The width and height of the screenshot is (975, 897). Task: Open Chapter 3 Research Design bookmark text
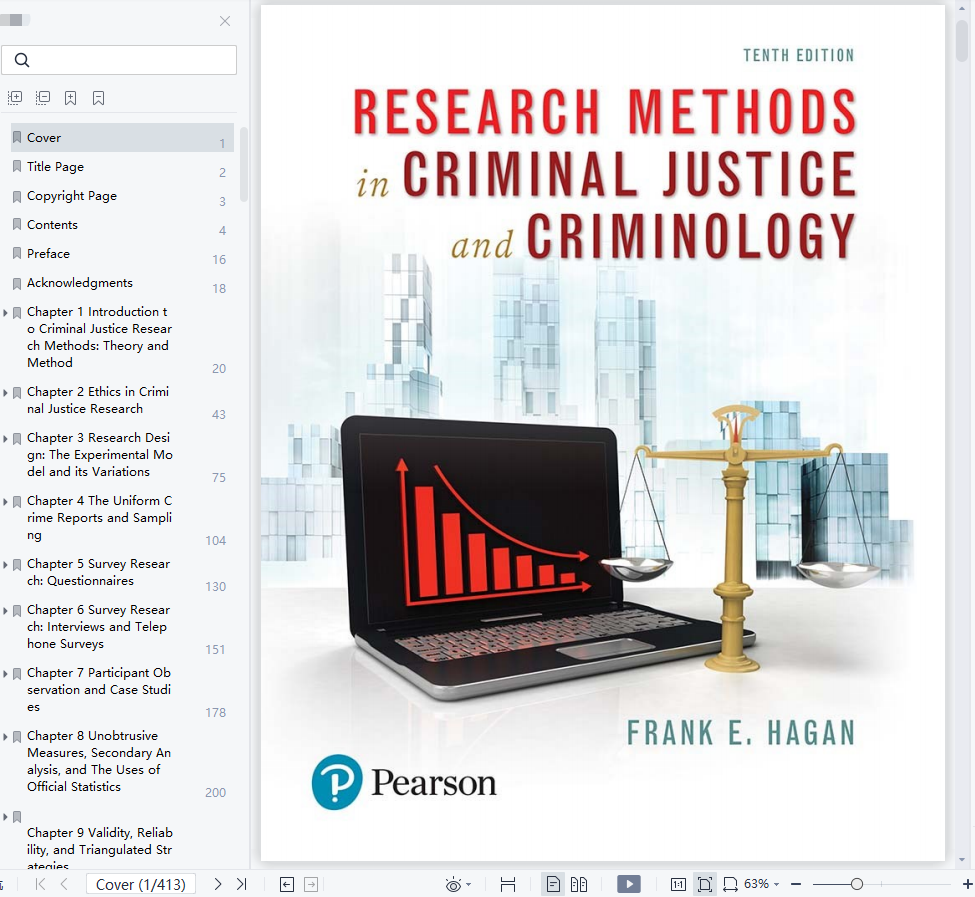pos(99,454)
